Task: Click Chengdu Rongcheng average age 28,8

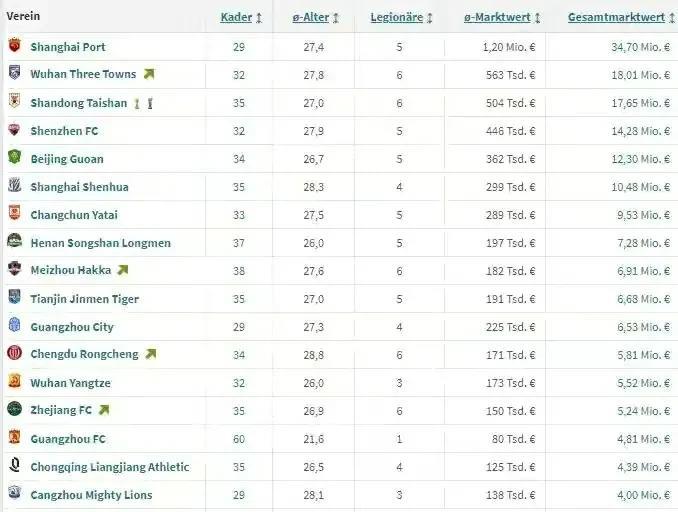Action: pos(313,355)
